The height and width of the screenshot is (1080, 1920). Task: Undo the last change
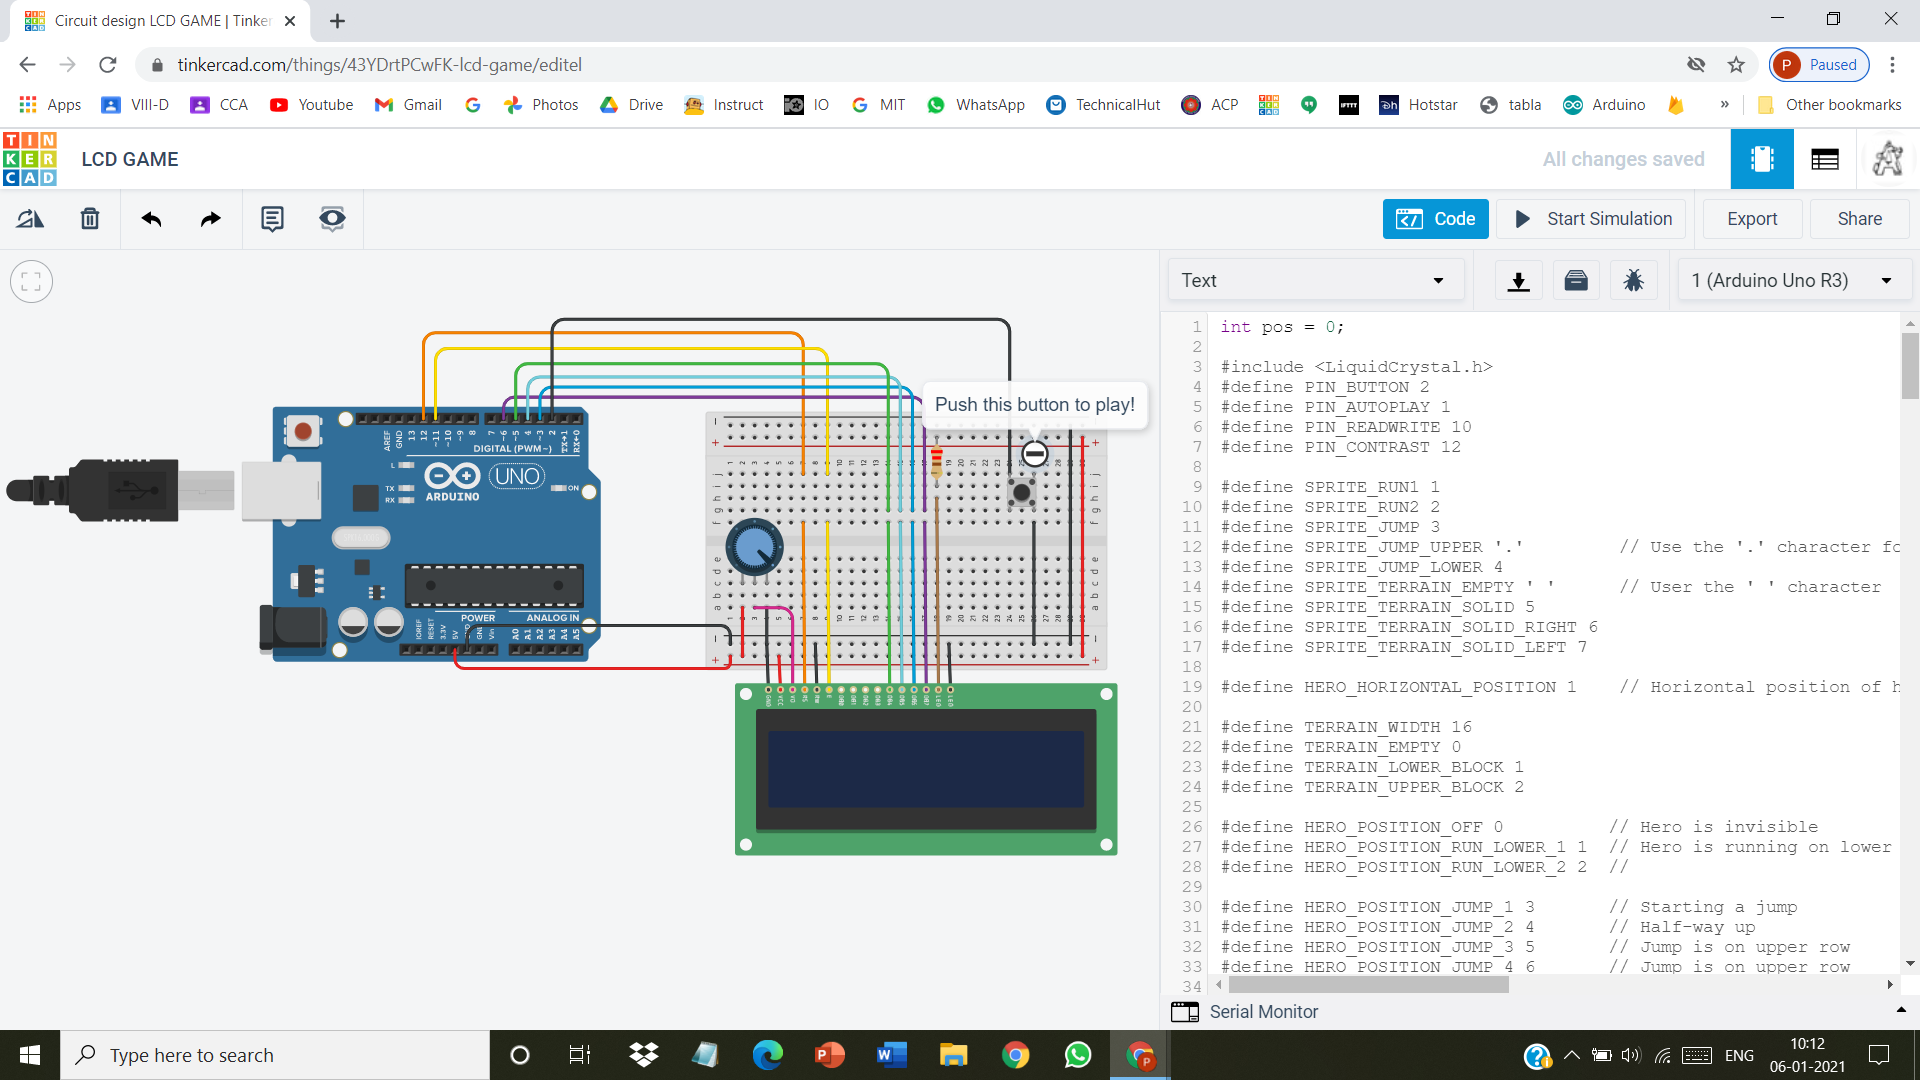click(x=151, y=218)
